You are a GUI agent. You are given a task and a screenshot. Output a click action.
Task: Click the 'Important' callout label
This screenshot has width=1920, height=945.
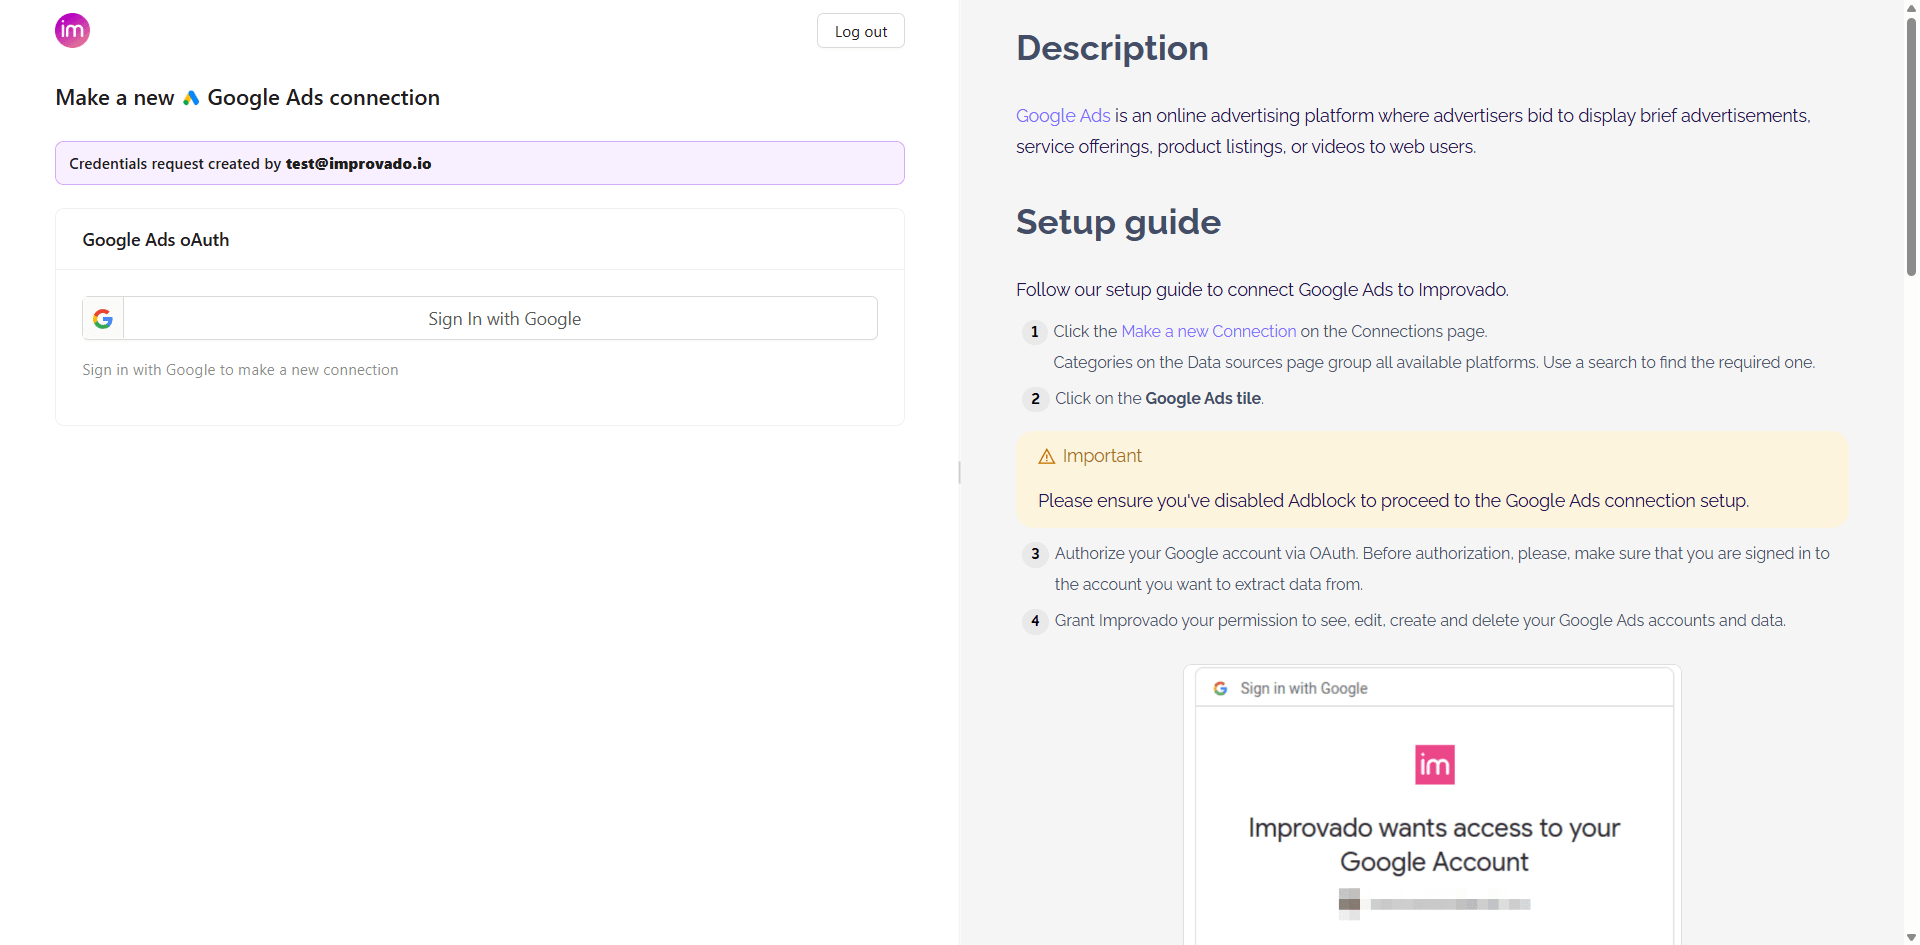(x=1102, y=456)
